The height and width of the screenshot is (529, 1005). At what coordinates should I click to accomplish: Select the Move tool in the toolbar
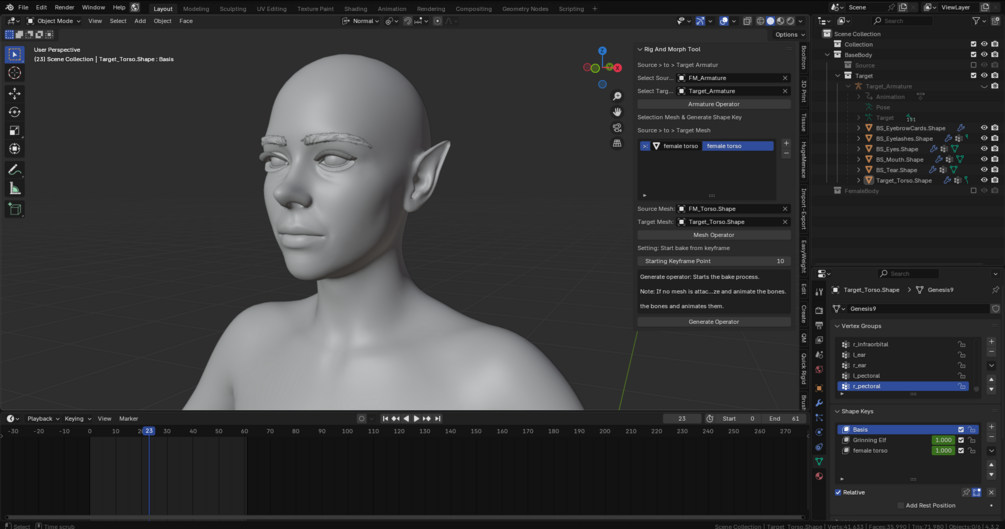point(15,93)
